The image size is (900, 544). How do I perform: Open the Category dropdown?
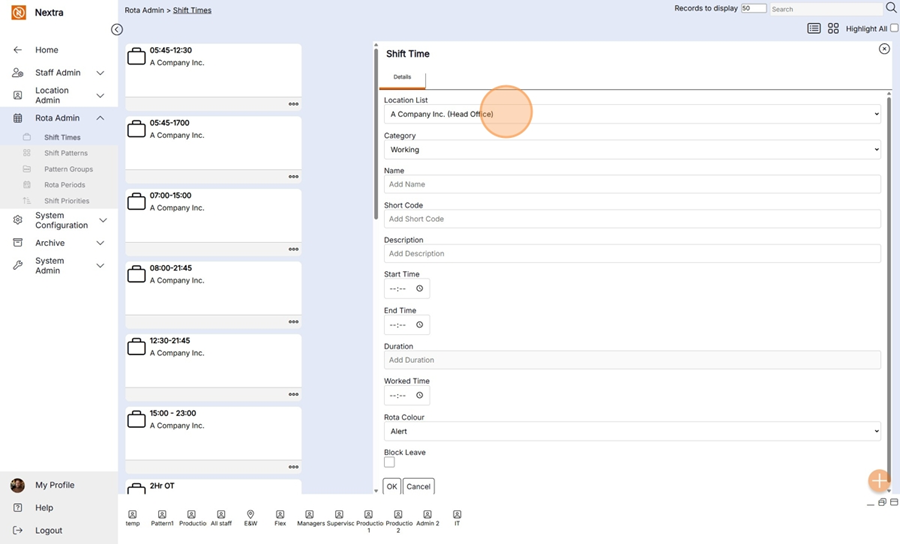[632, 150]
